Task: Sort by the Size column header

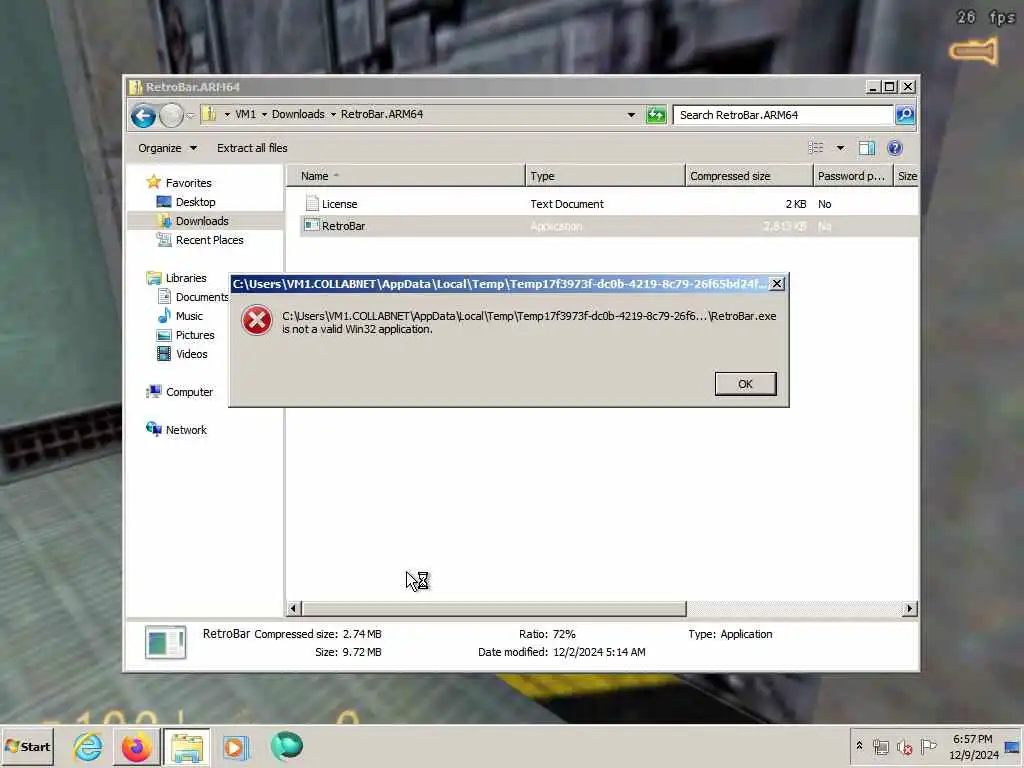Action: click(906, 176)
